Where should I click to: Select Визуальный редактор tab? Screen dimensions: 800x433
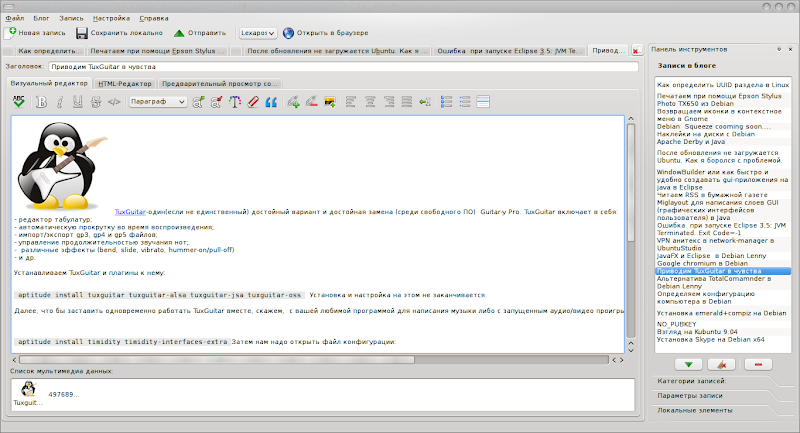[49, 83]
